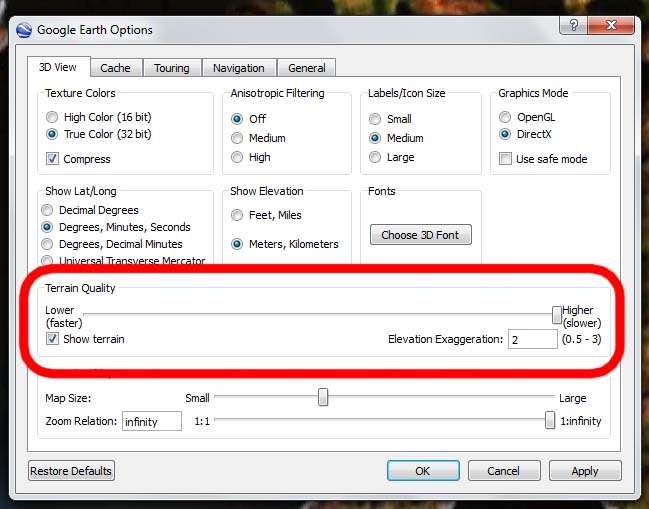Close the Google Earth Options dialog
This screenshot has width=649, height=509.
click(611, 25)
